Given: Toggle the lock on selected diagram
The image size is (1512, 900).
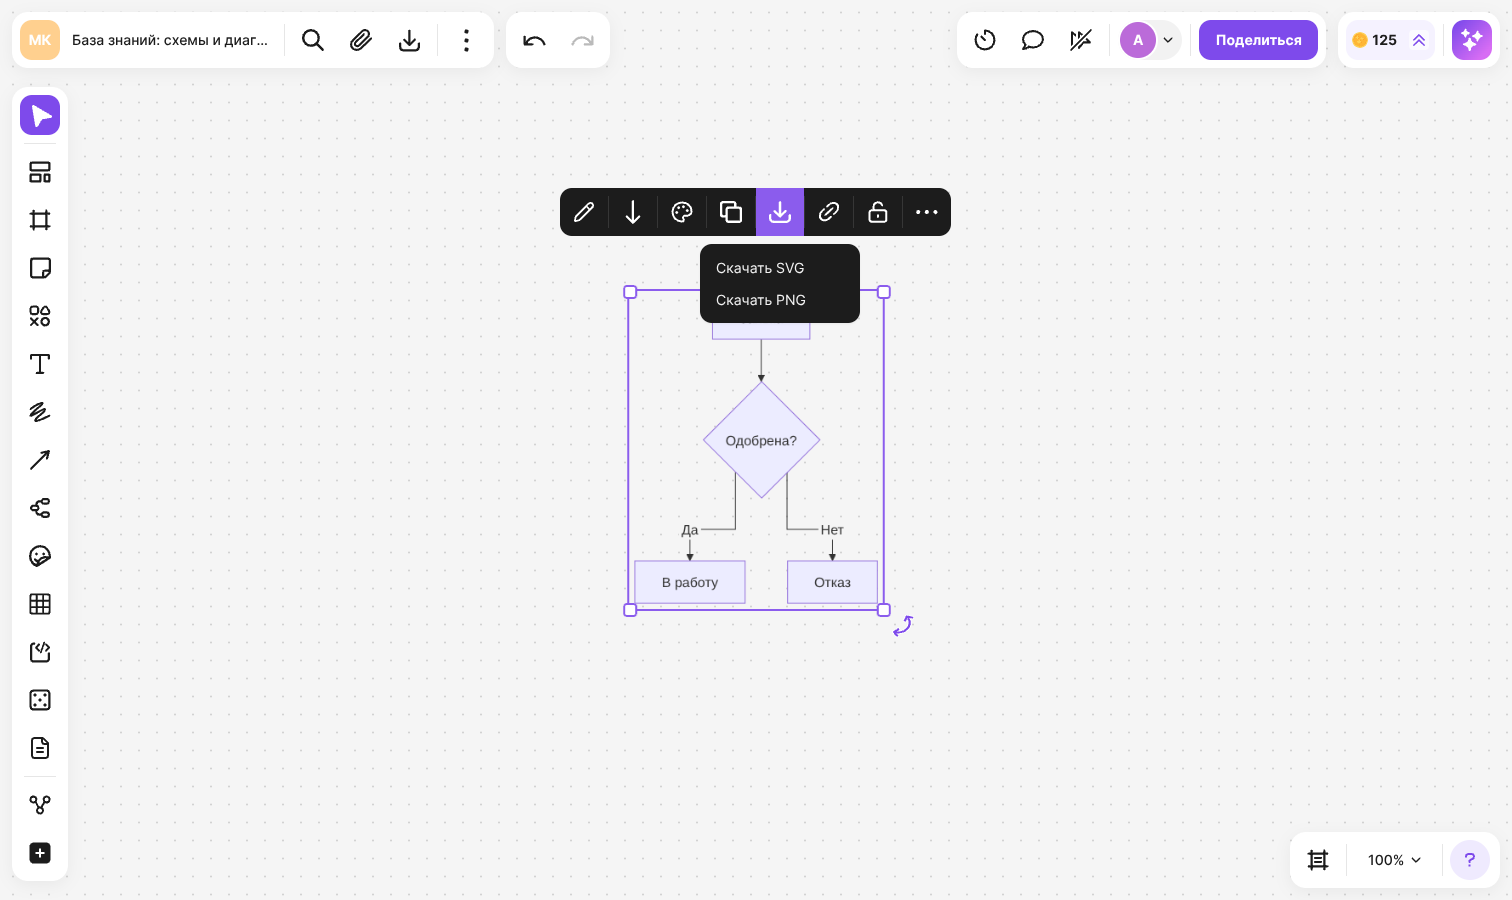Looking at the screenshot, I should 878,212.
